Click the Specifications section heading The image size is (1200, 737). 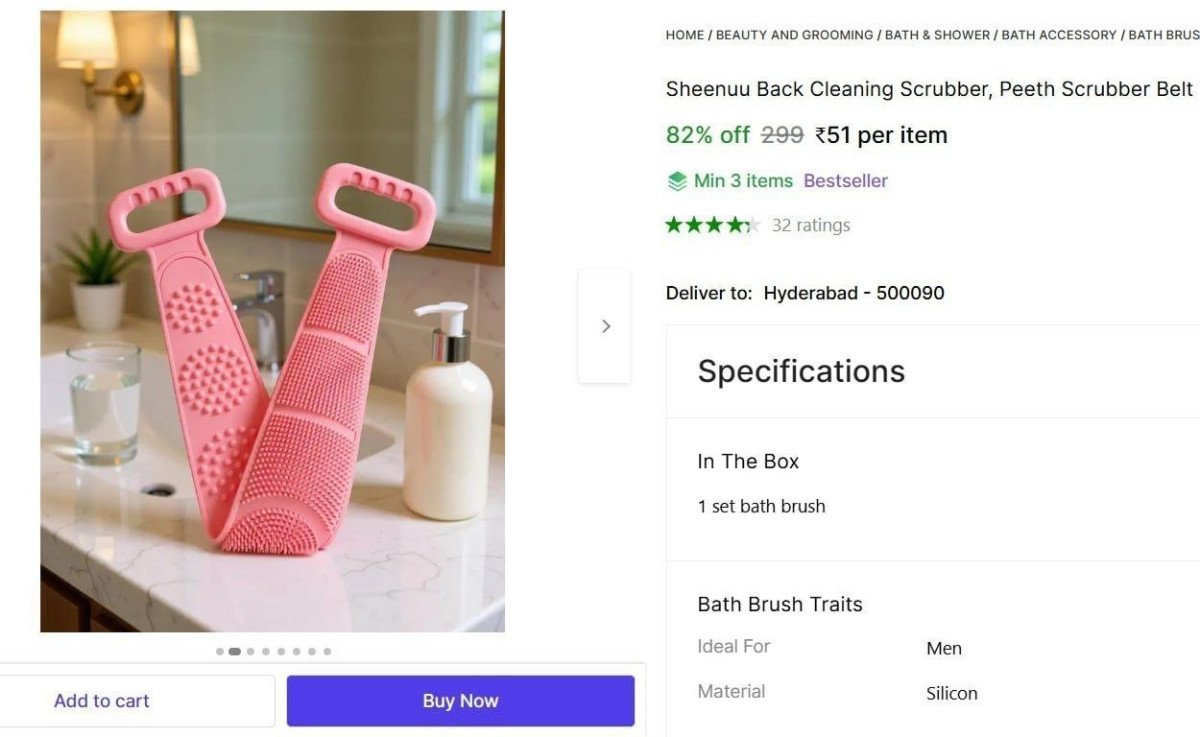(x=800, y=371)
